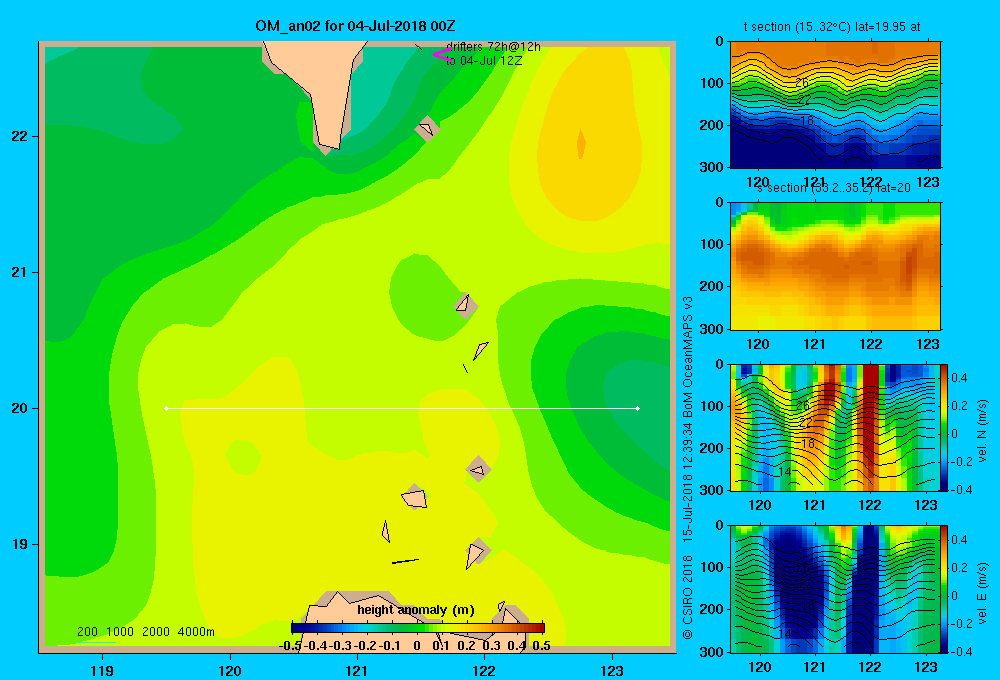Click longitude 123 under vel. E section
The image size is (1000, 680).
click(x=927, y=667)
